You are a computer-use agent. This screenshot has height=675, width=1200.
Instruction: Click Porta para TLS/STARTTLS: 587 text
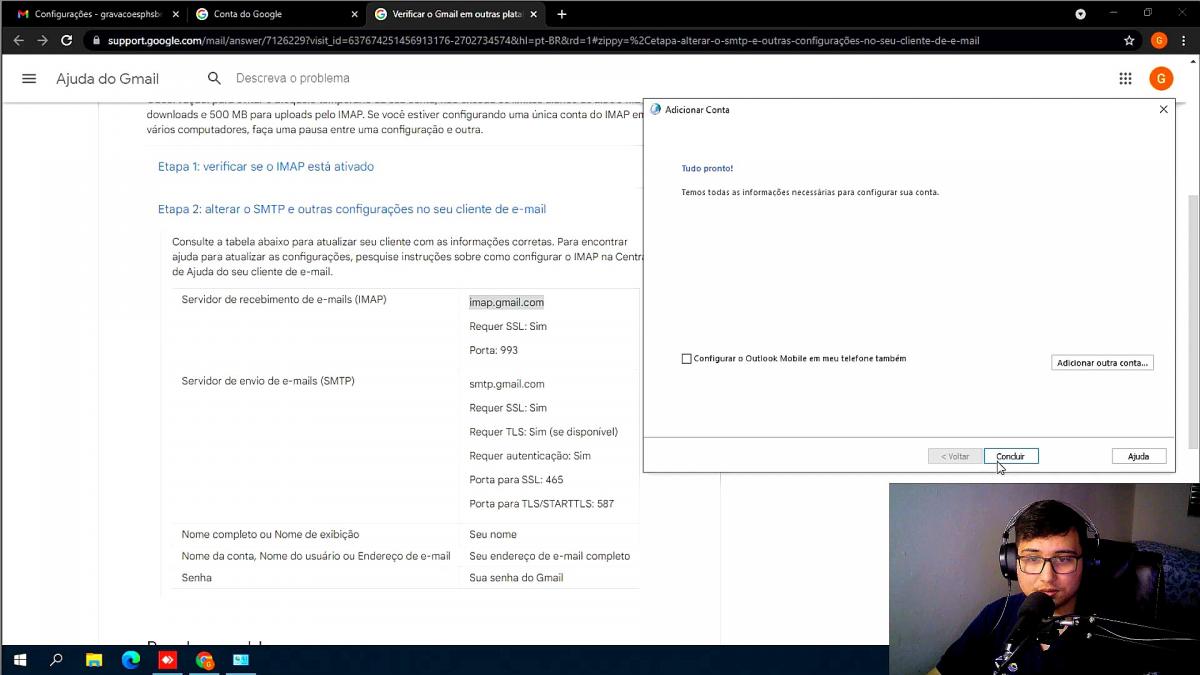tap(542, 504)
